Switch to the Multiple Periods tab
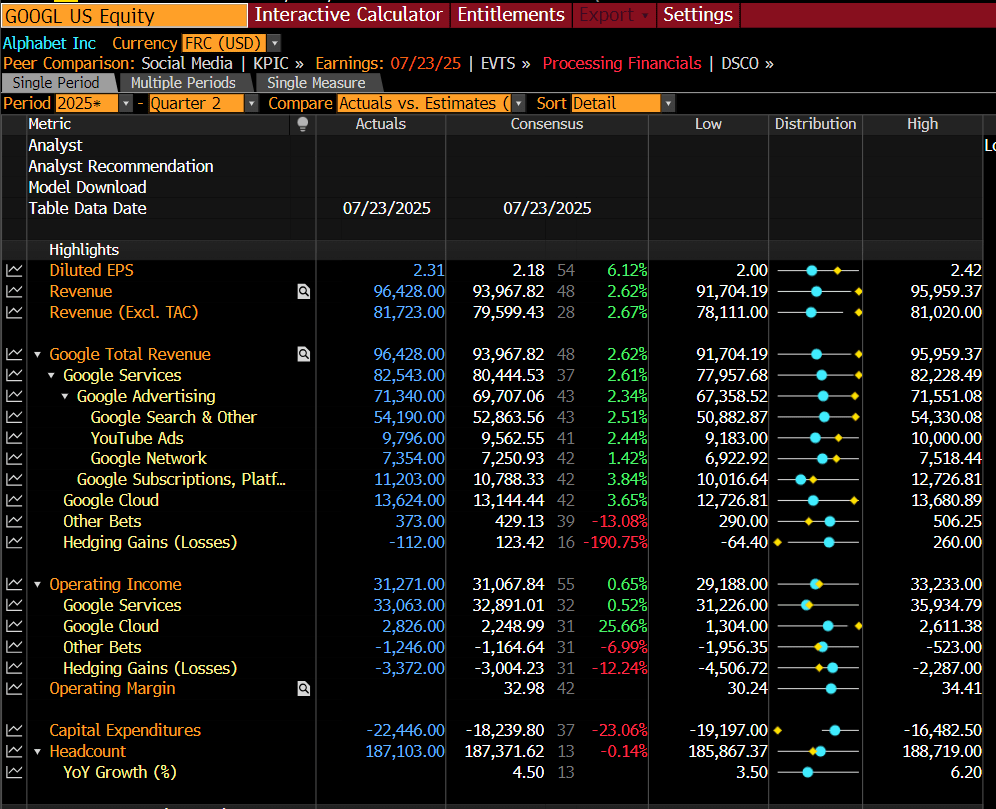 coord(183,83)
